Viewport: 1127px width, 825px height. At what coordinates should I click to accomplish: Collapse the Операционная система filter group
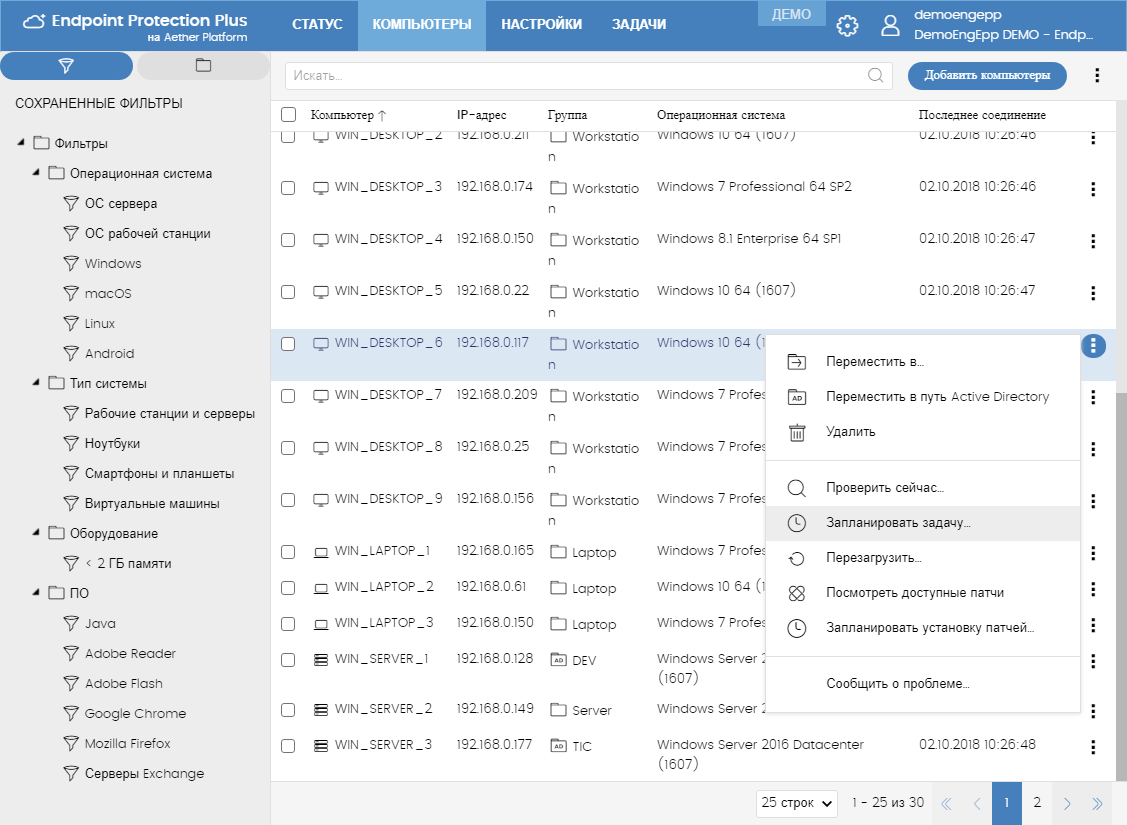(36, 173)
